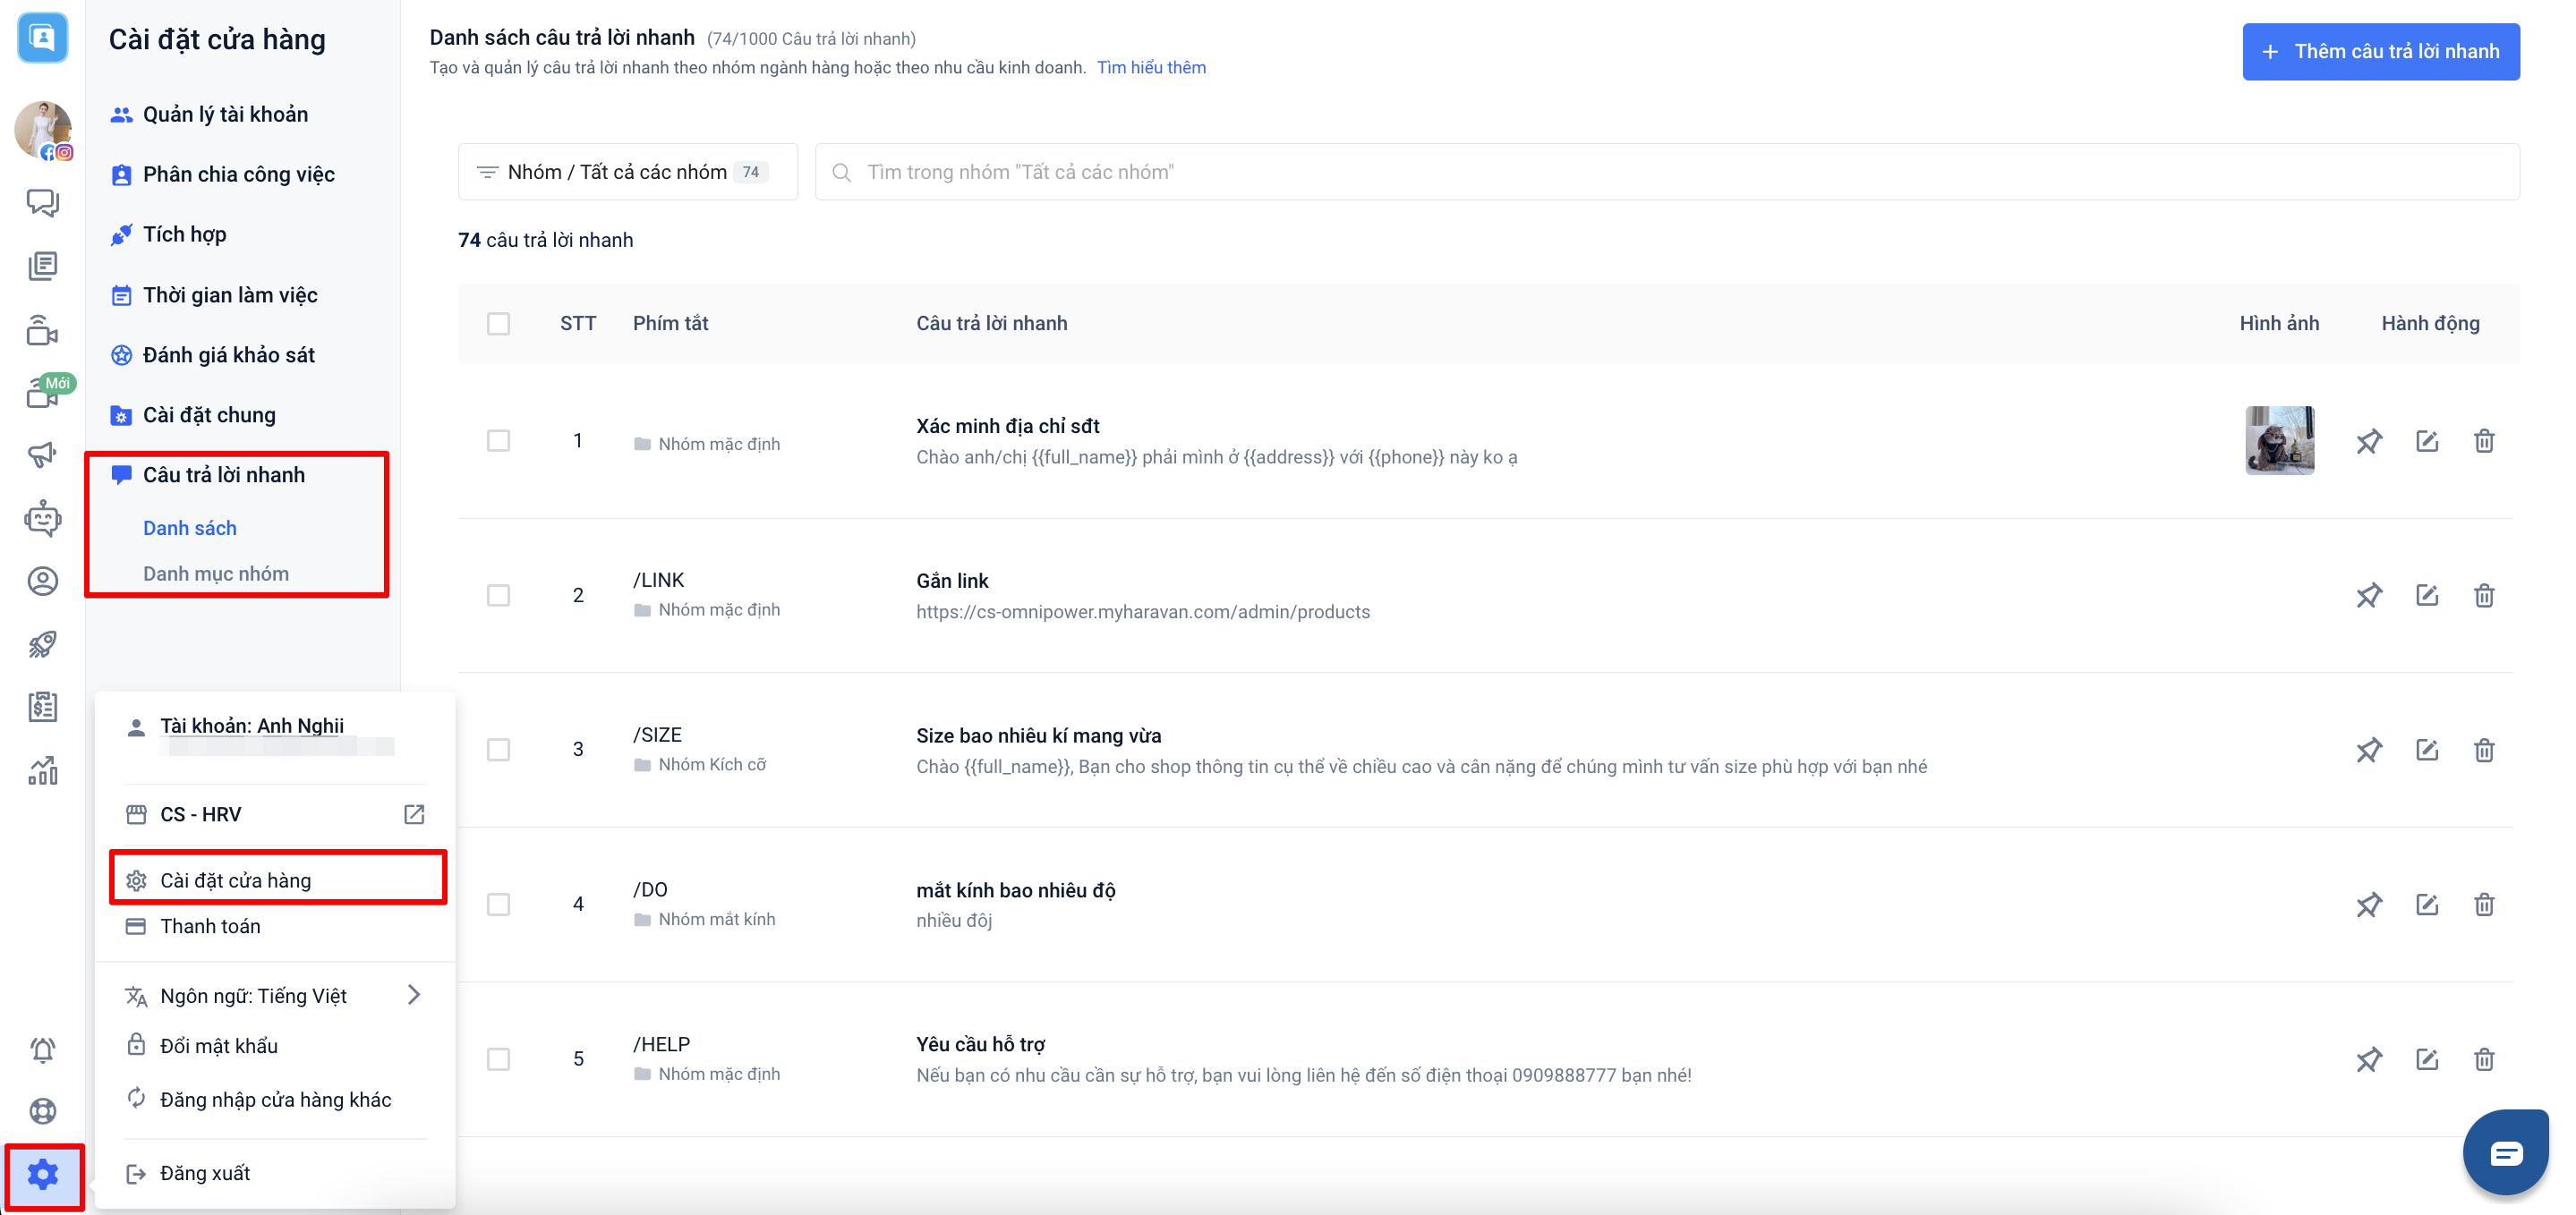The width and height of the screenshot is (2576, 1215).
Task: Pin the 'Xác minh địa chỉ sđt' quick reply
Action: coord(2368,441)
